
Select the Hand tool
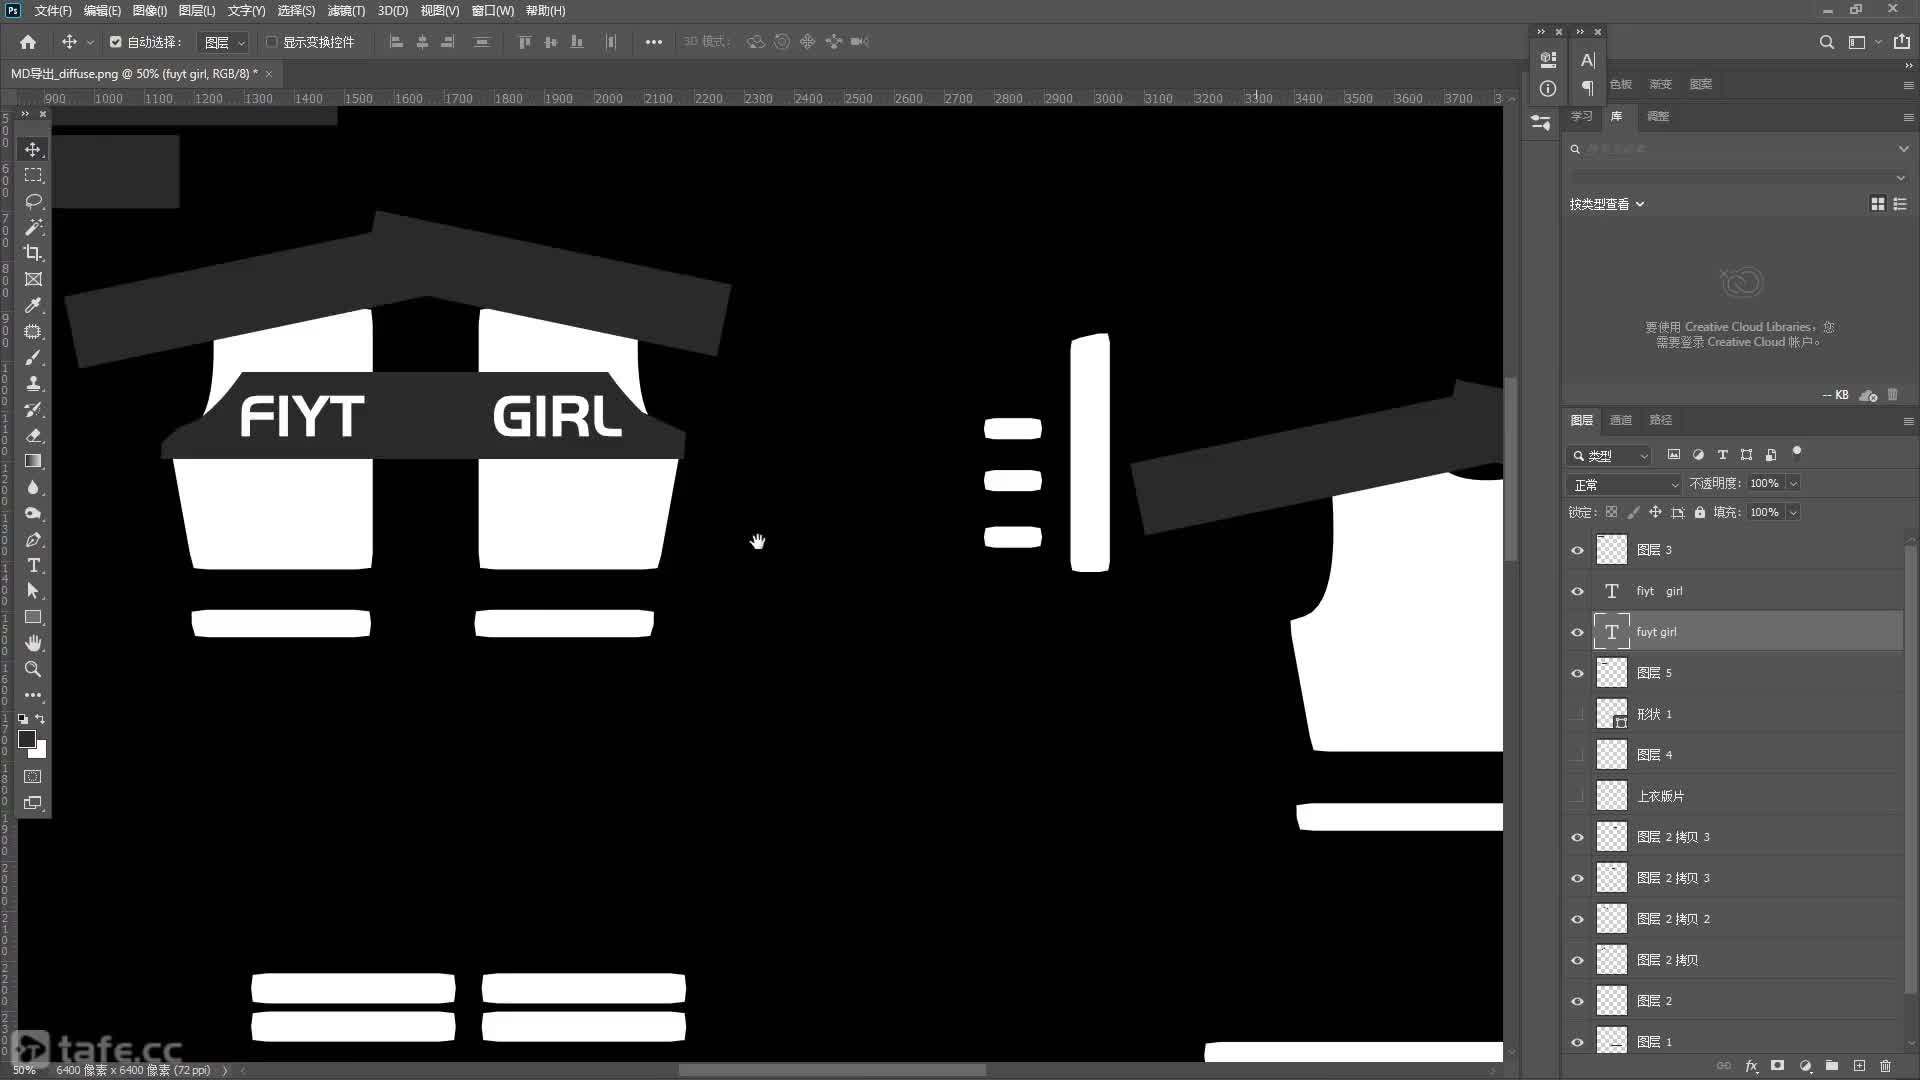[x=33, y=643]
